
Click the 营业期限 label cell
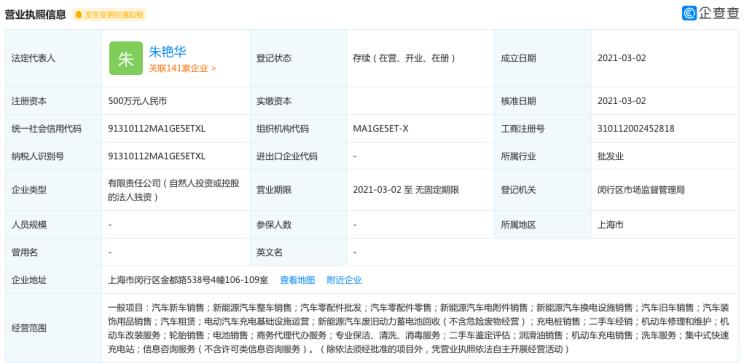(x=298, y=190)
